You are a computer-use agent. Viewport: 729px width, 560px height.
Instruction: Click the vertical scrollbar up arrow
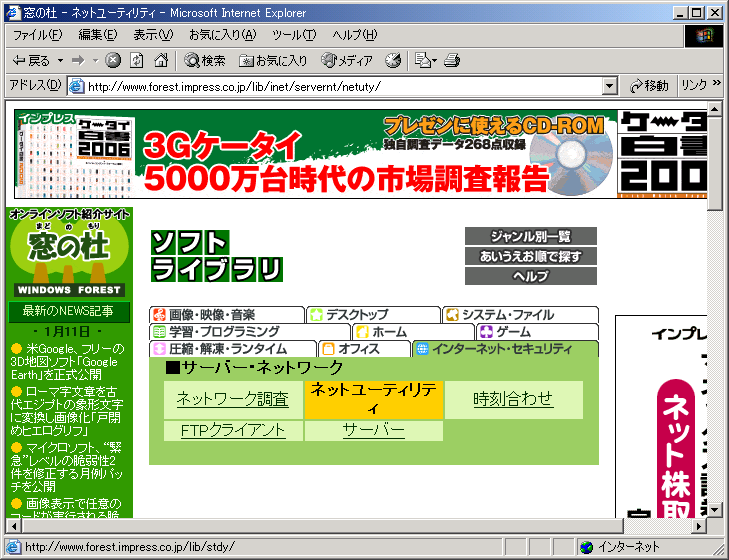point(715,109)
